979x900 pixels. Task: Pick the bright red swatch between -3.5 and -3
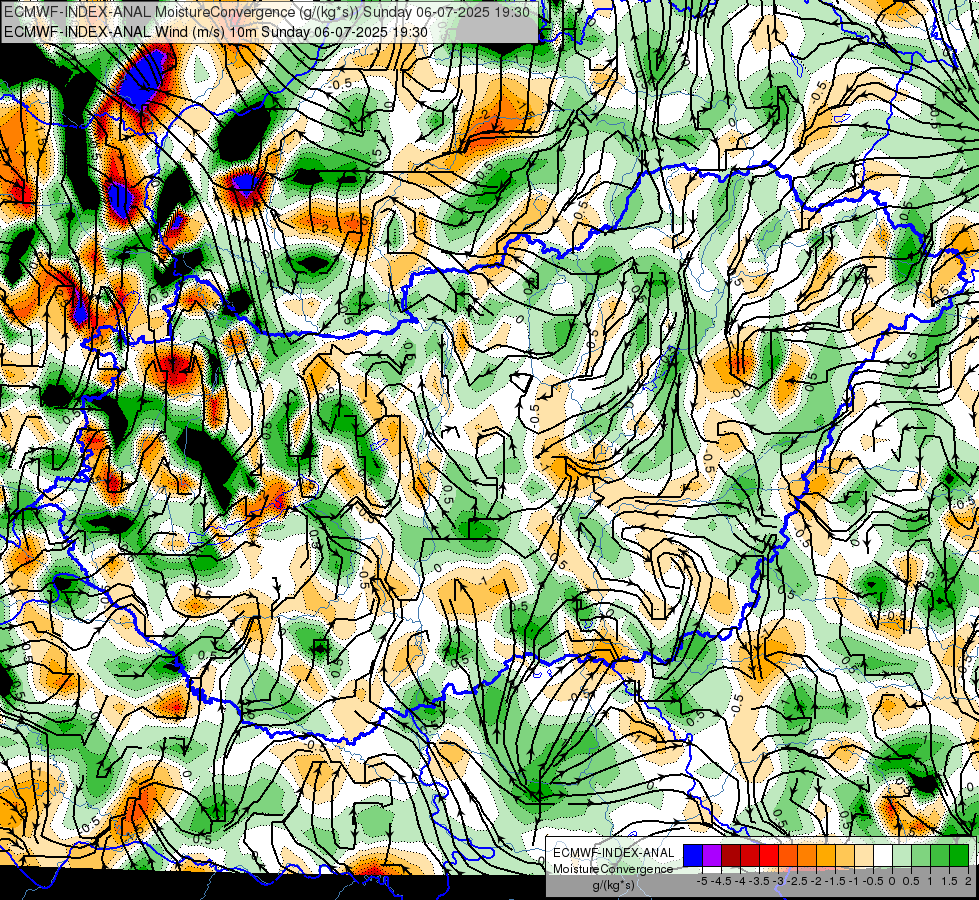769,856
